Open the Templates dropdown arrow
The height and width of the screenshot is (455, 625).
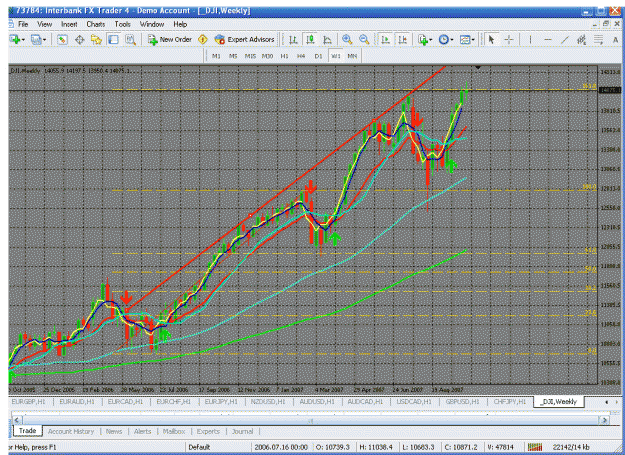[x=473, y=40]
